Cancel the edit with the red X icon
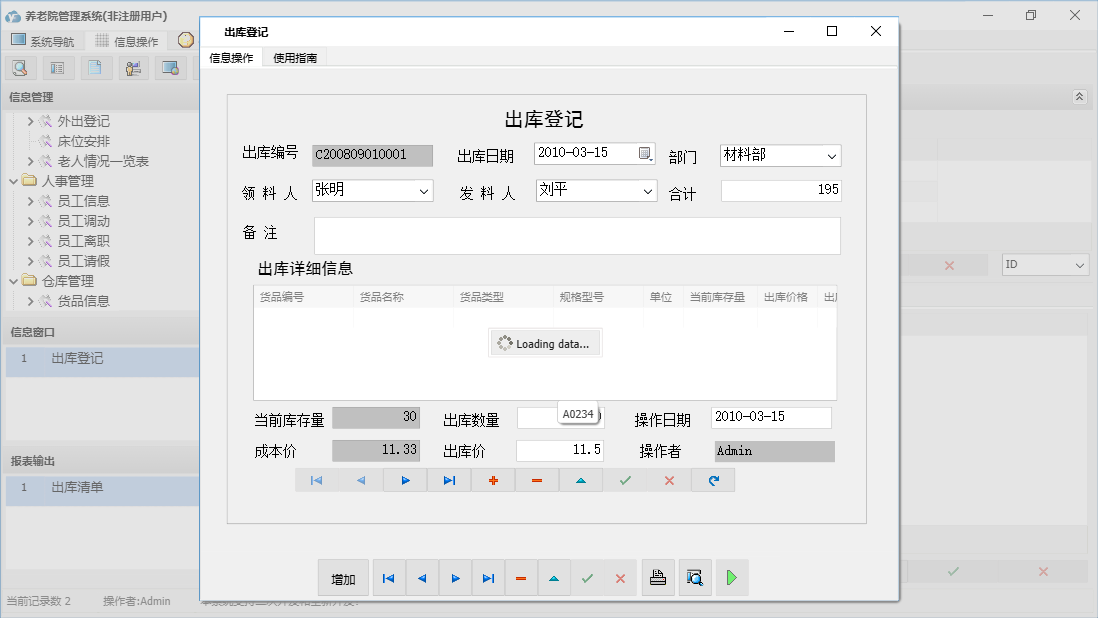This screenshot has height=618, width=1098. coord(621,578)
